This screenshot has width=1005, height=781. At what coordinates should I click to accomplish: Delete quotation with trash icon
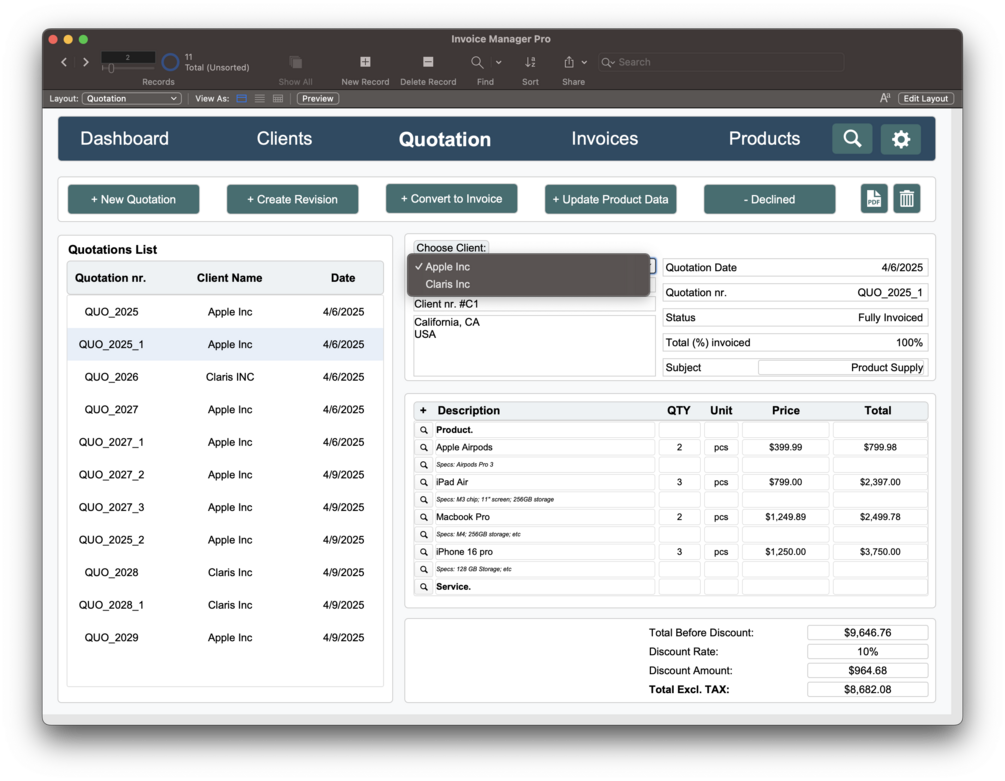[x=906, y=199]
